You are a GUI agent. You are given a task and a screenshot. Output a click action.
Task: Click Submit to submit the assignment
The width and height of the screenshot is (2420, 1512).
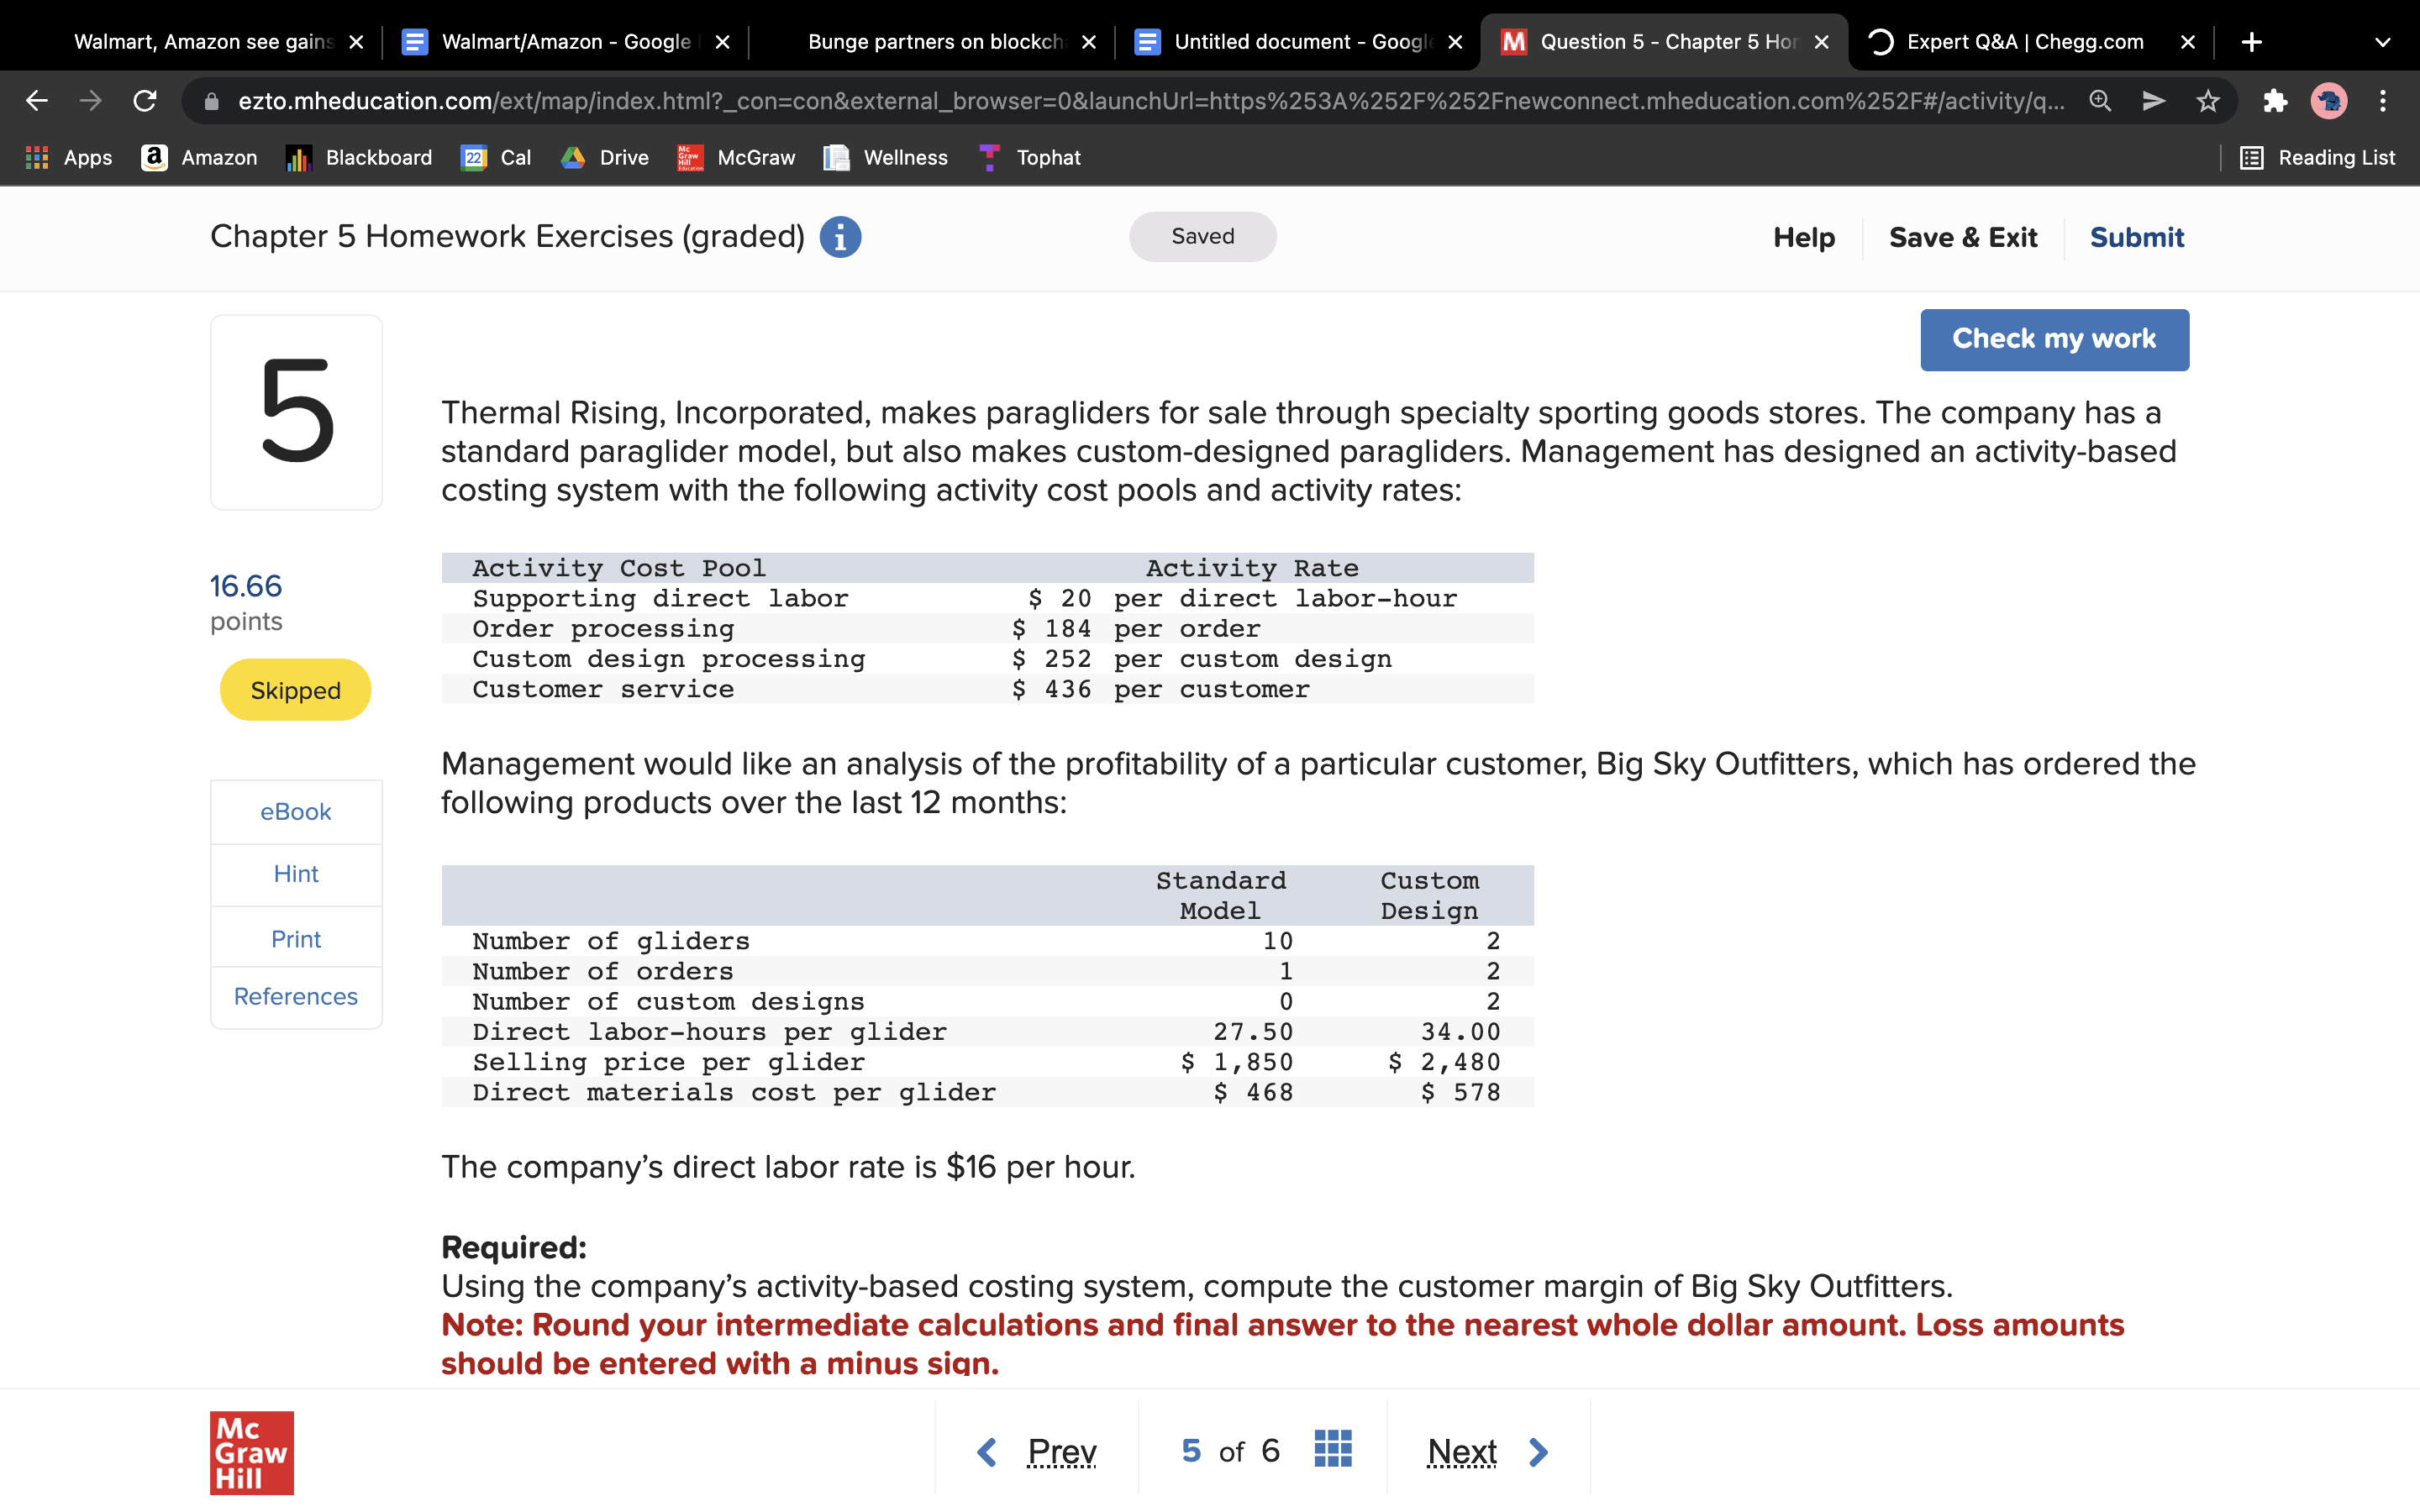(2133, 237)
